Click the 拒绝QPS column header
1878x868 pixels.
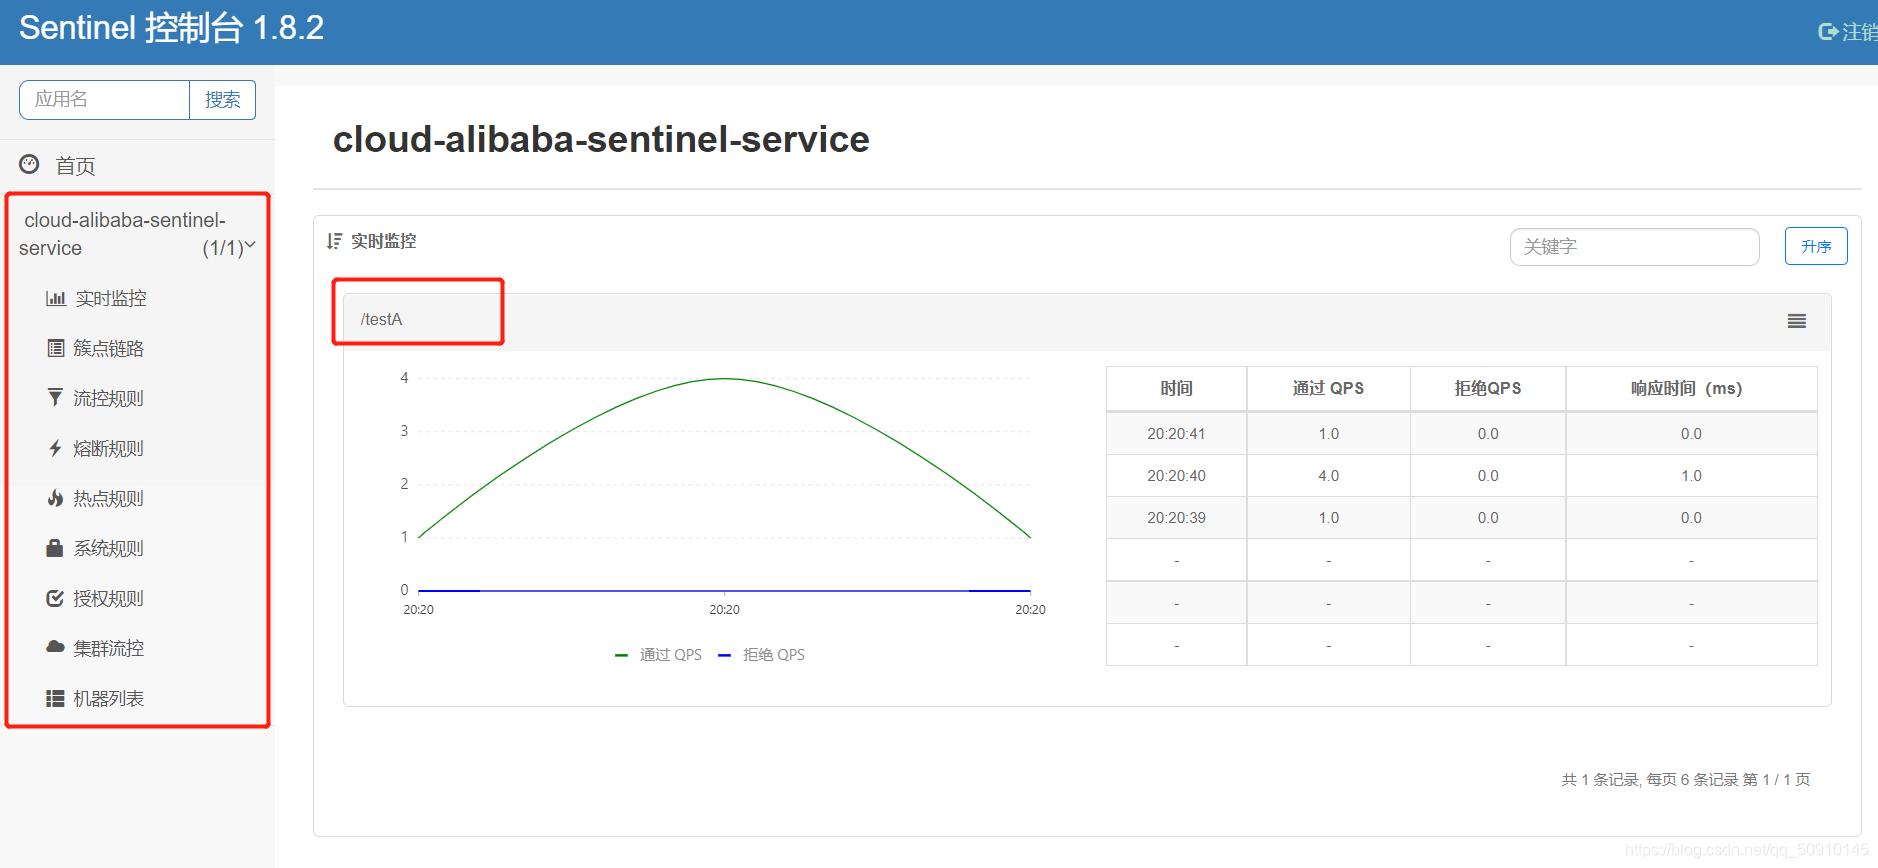tap(1488, 388)
